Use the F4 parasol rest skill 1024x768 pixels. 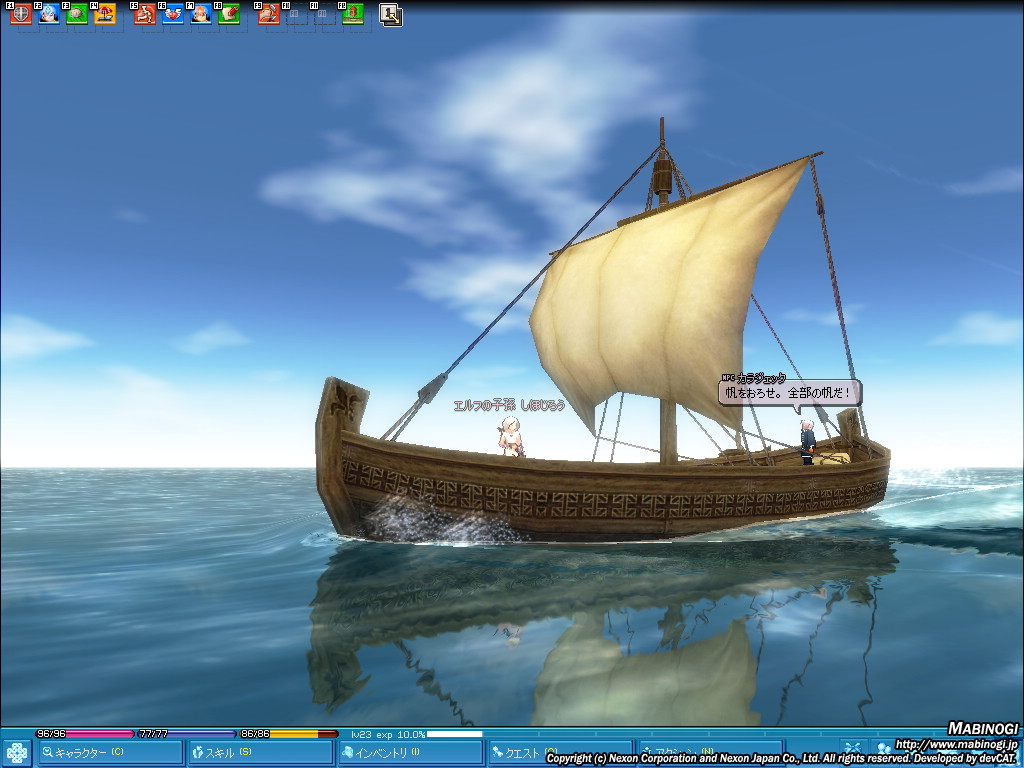click(104, 14)
